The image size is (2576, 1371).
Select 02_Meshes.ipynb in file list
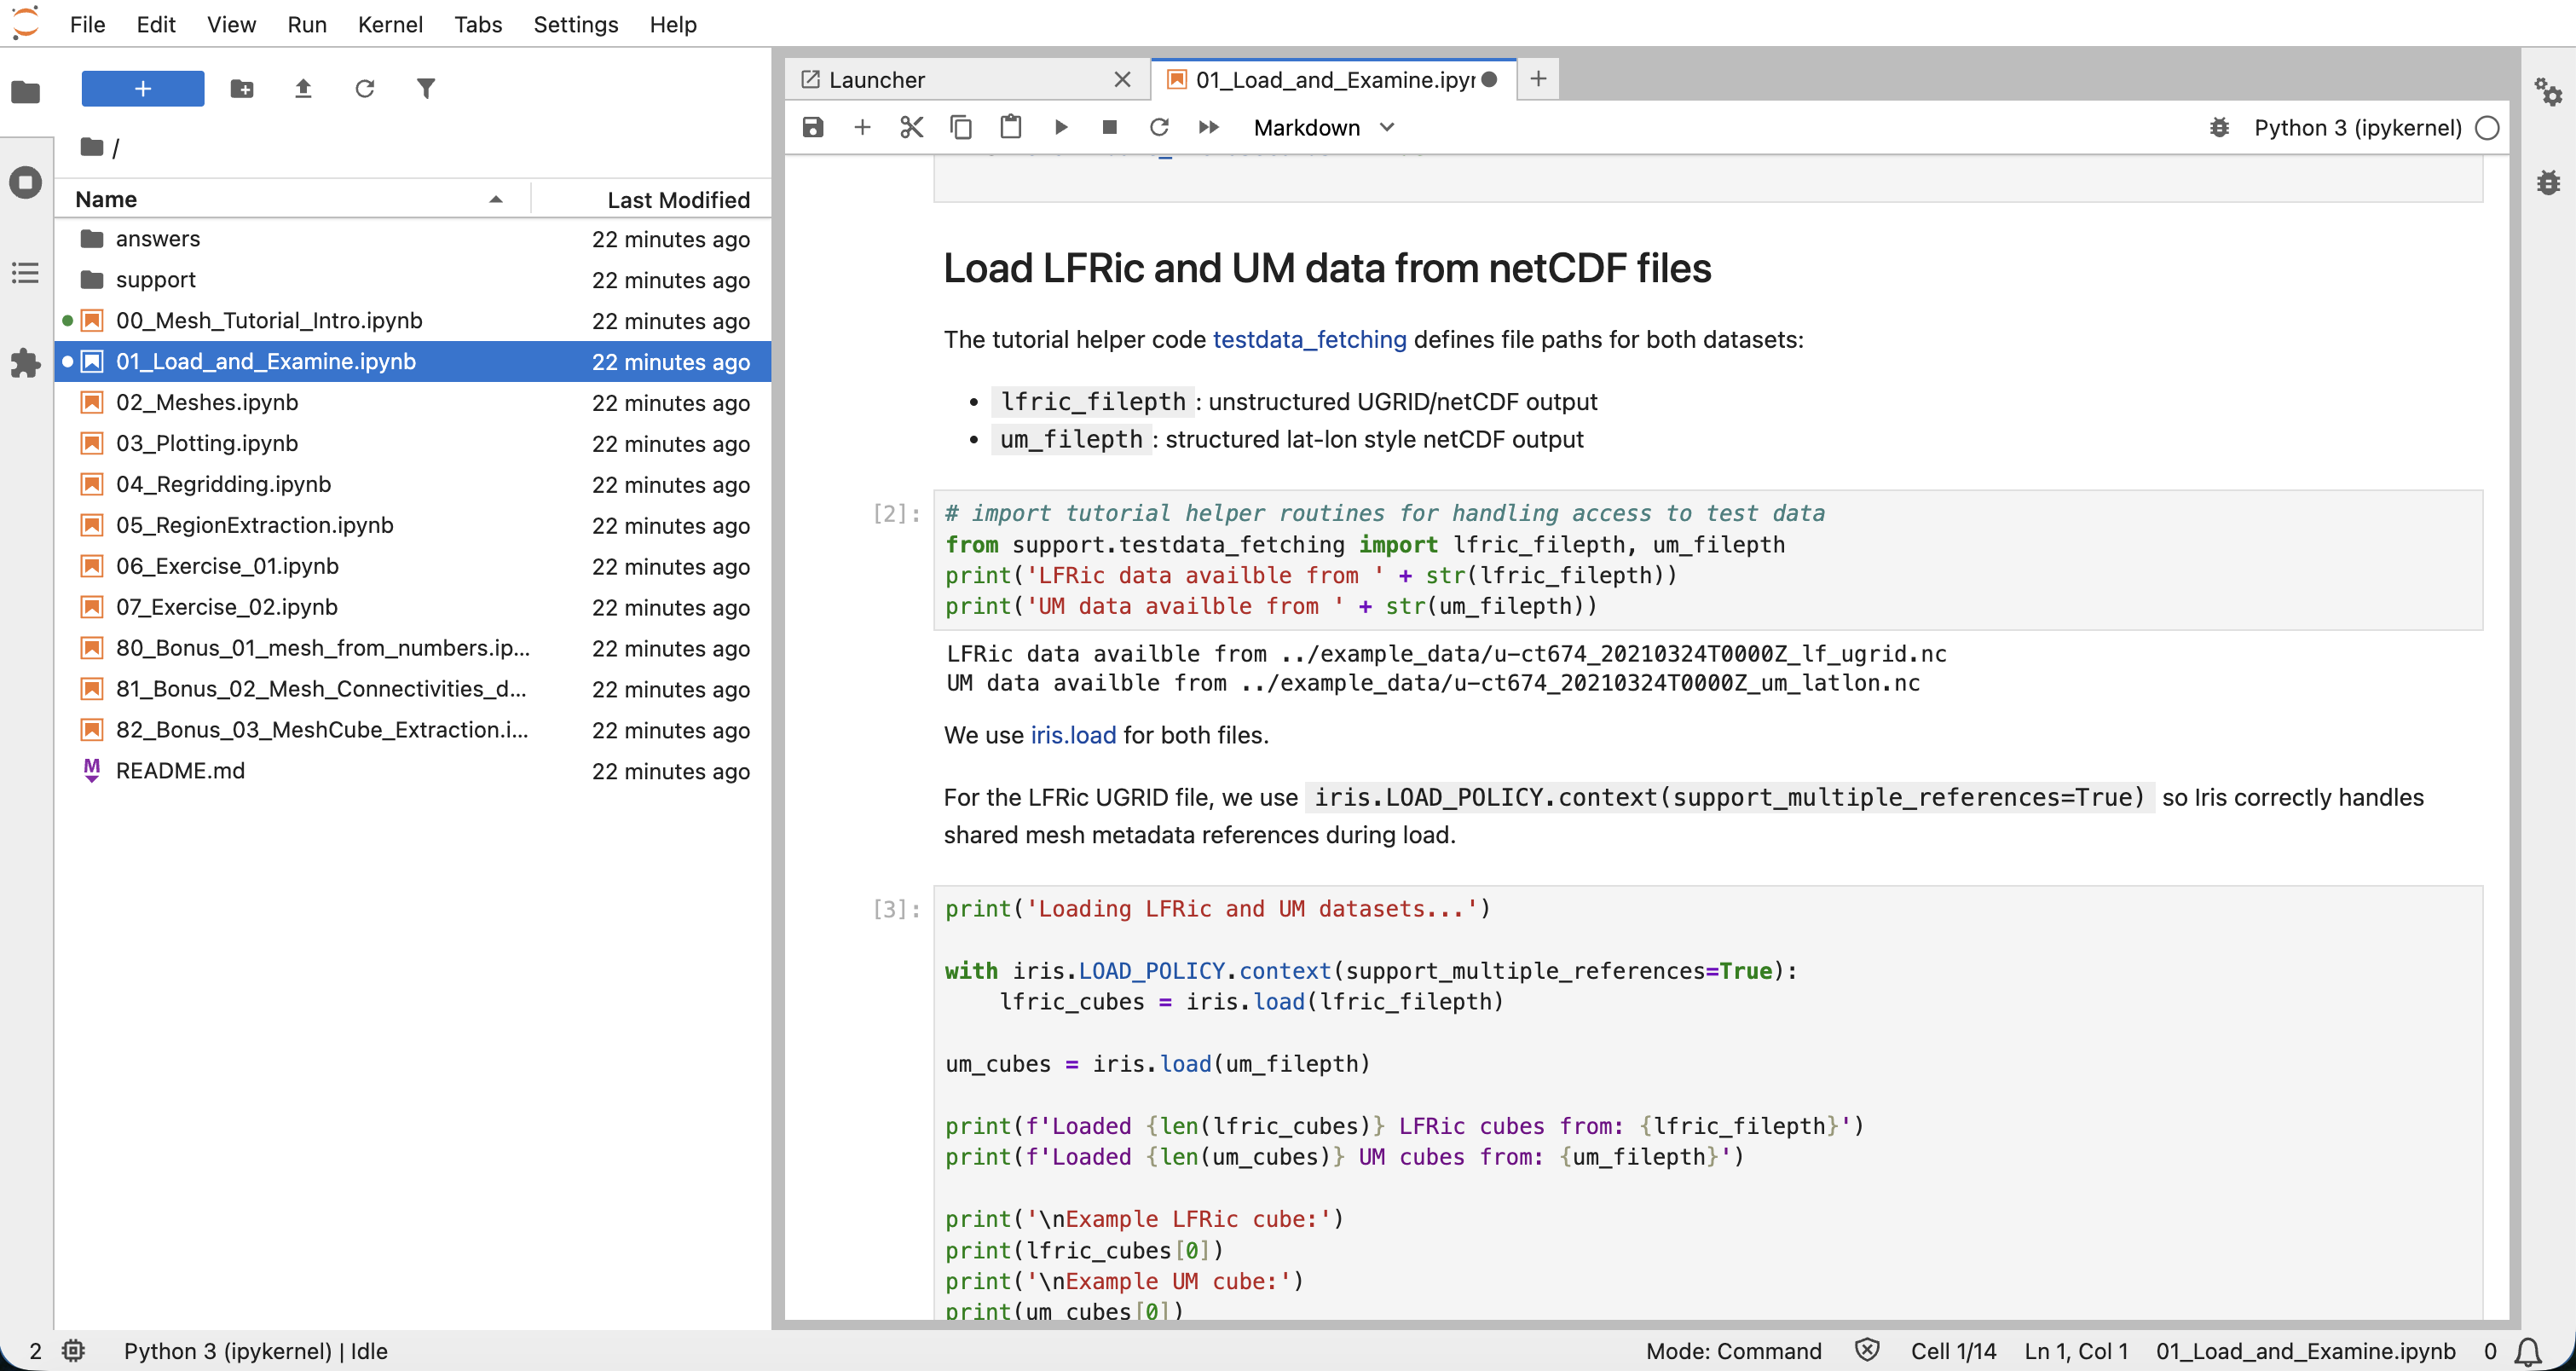coord(413,403)
